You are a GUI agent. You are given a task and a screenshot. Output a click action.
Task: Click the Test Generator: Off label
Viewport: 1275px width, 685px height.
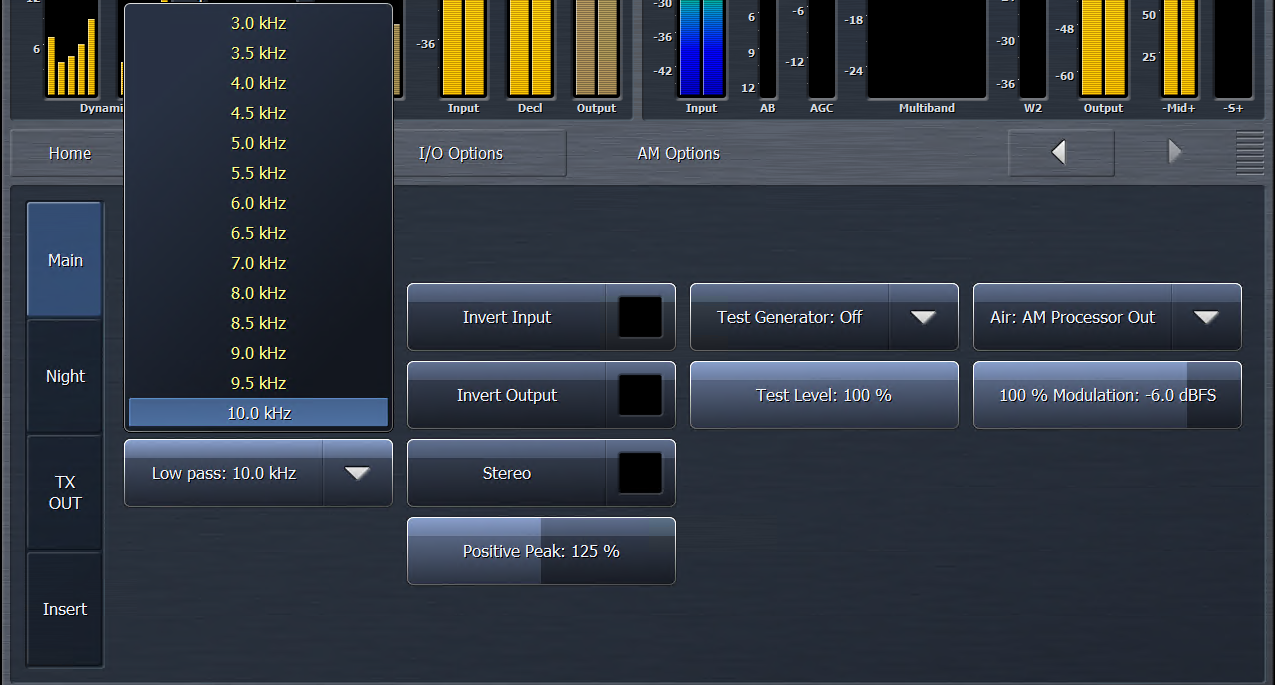pyautogui.click(x=789, y=317)
